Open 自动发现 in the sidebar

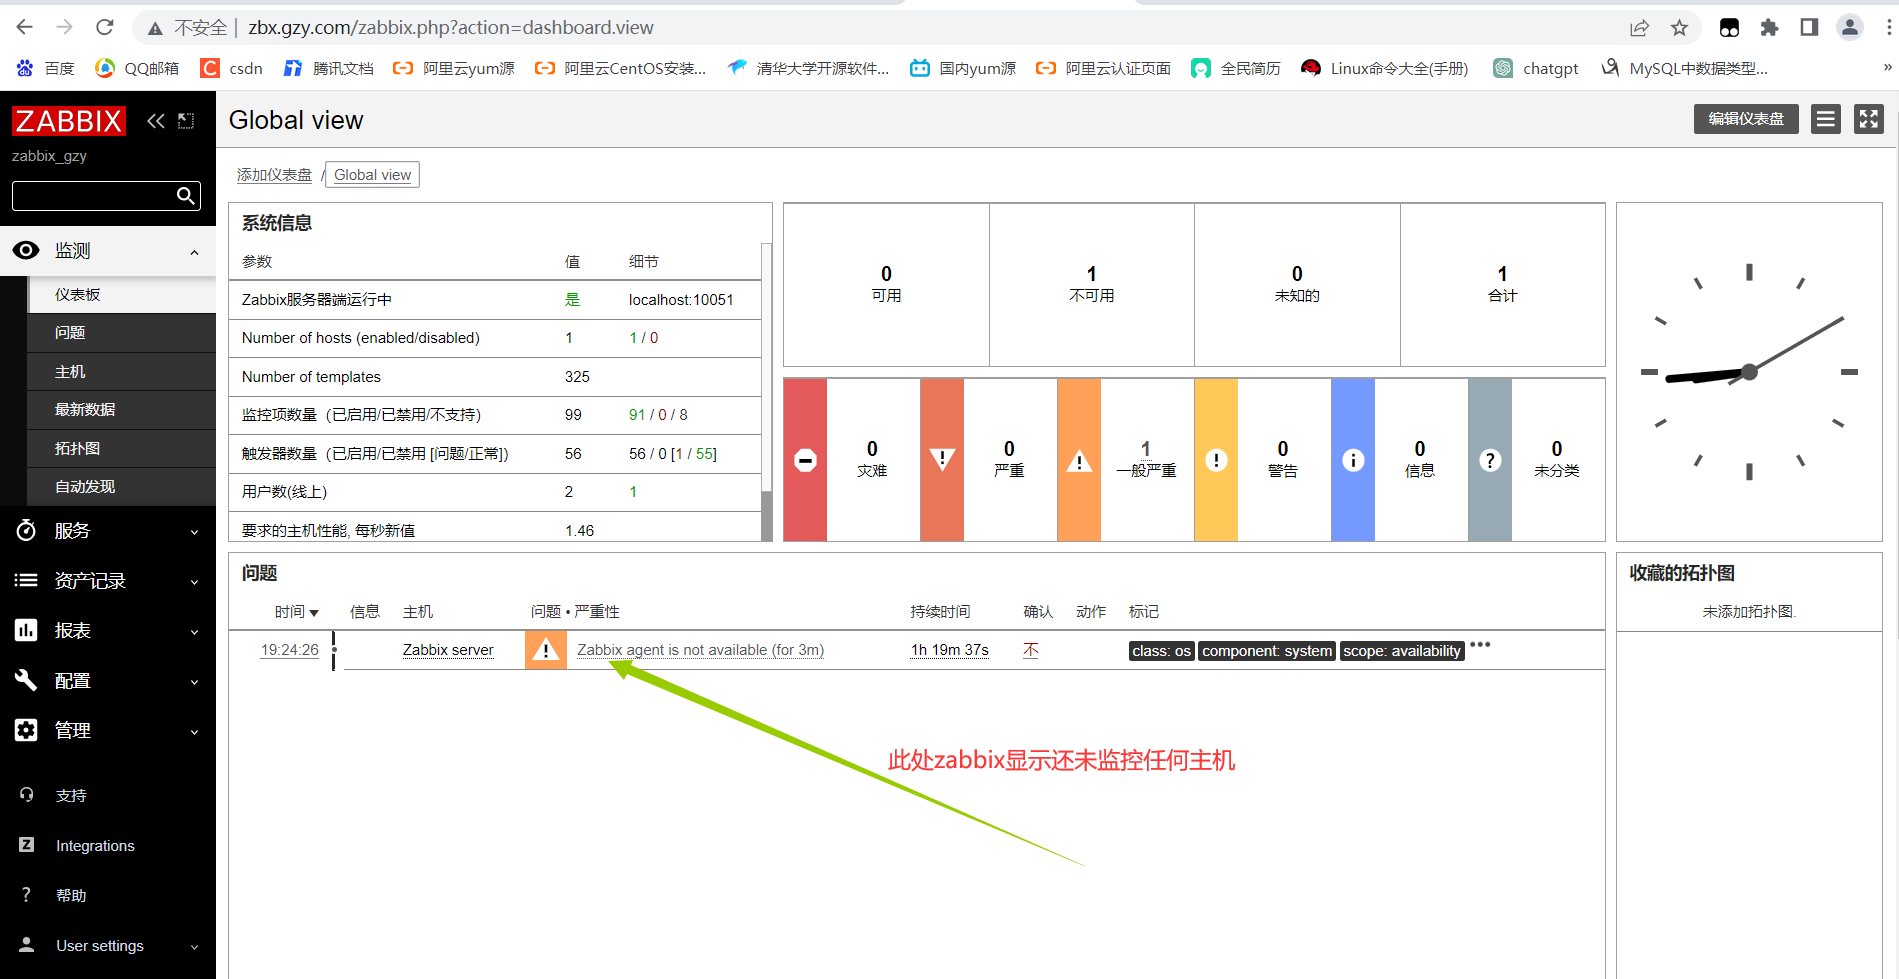[122, 487]
